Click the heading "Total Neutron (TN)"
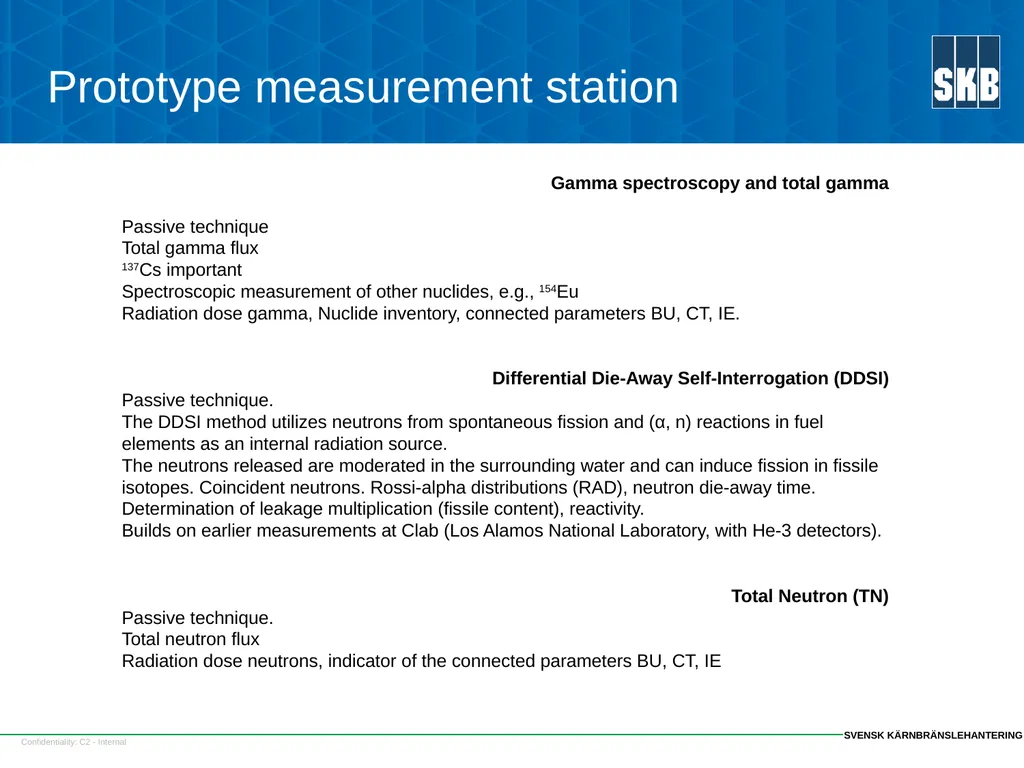The height and width of the screenshot is (768, 1024). tap(810, 596)
